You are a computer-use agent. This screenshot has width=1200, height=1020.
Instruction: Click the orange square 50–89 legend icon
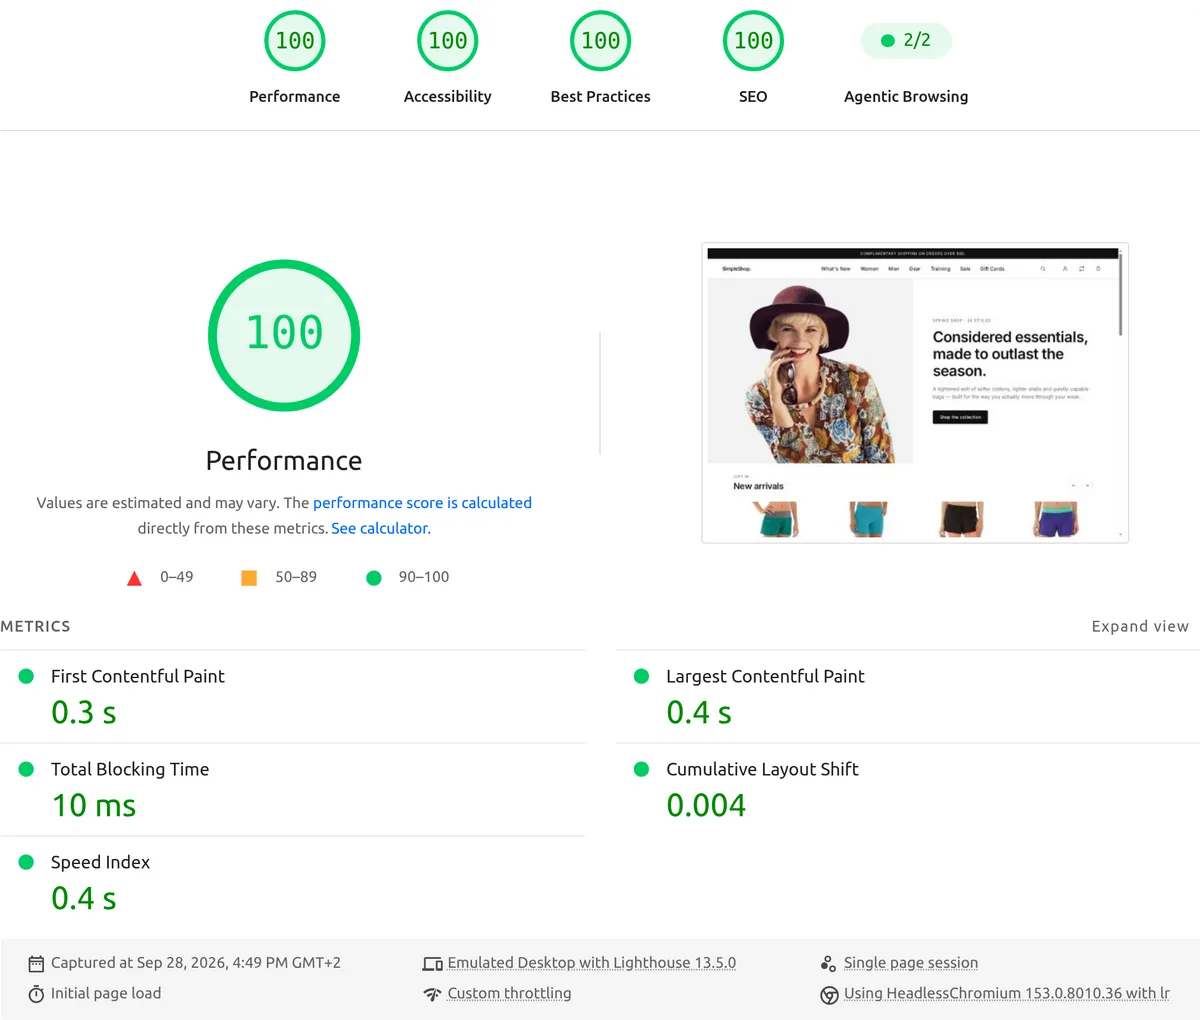249,578
